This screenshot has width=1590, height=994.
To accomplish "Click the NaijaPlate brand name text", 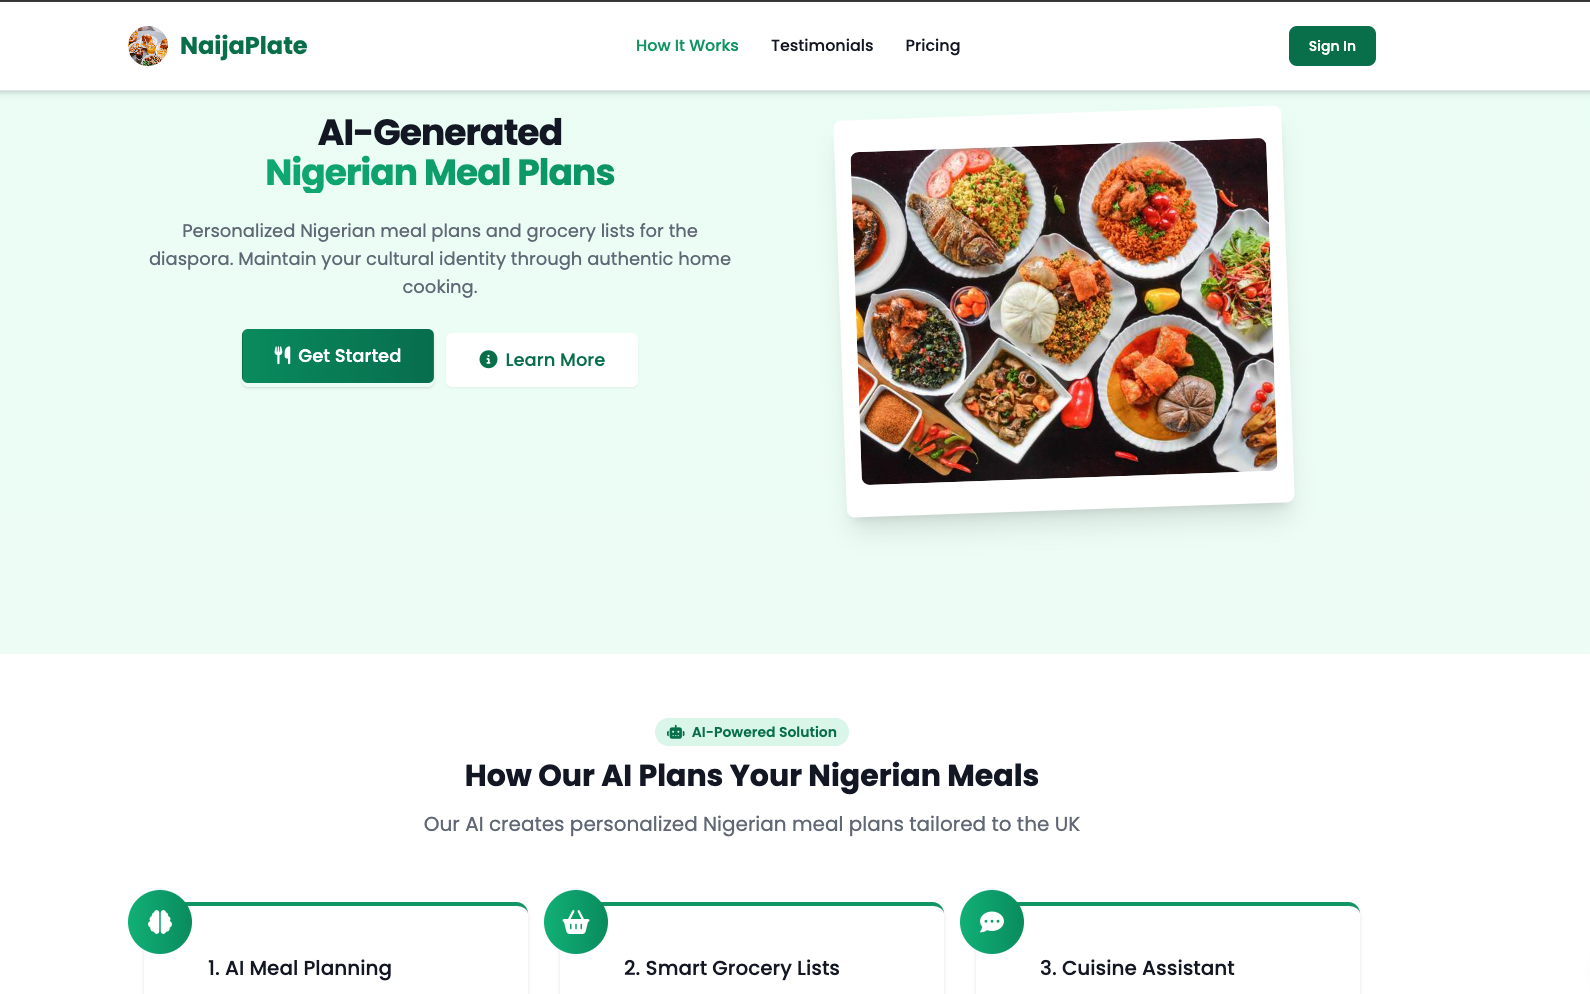I will pos(244,46).
